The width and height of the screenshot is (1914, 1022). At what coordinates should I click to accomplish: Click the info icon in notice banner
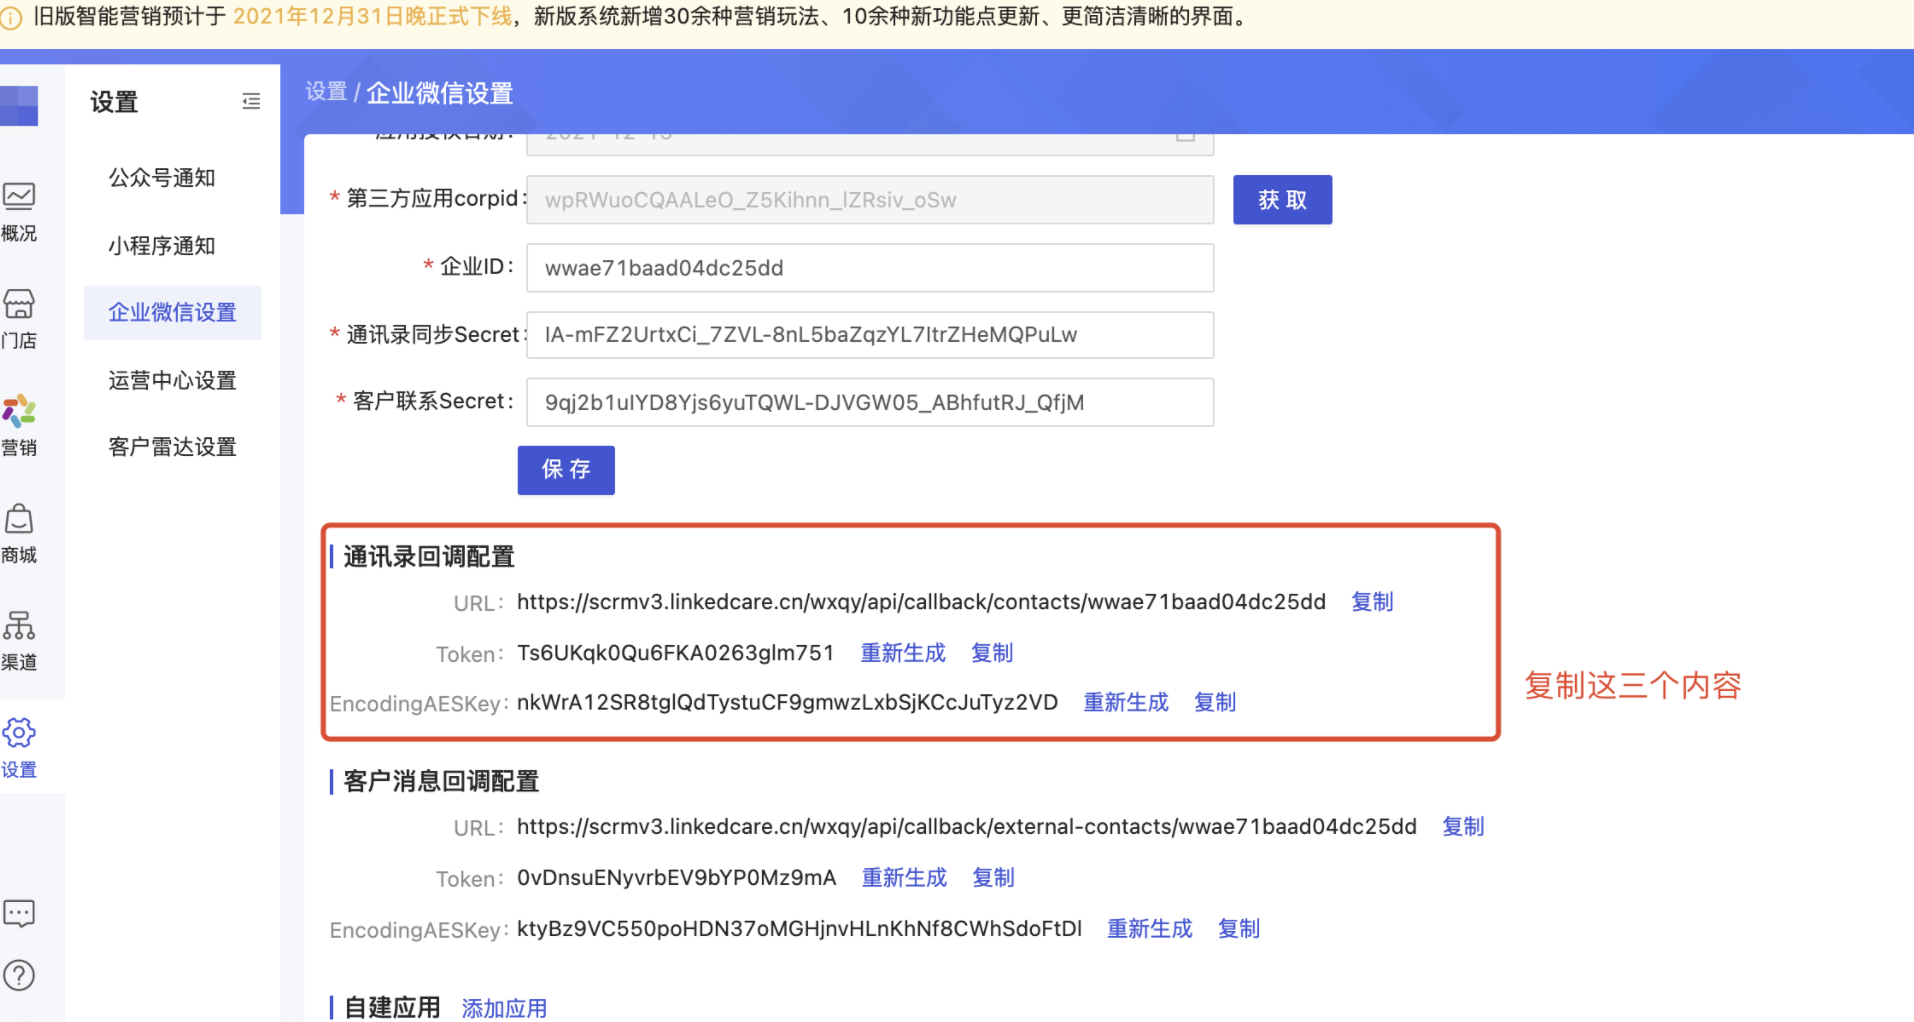click(11, 18)
